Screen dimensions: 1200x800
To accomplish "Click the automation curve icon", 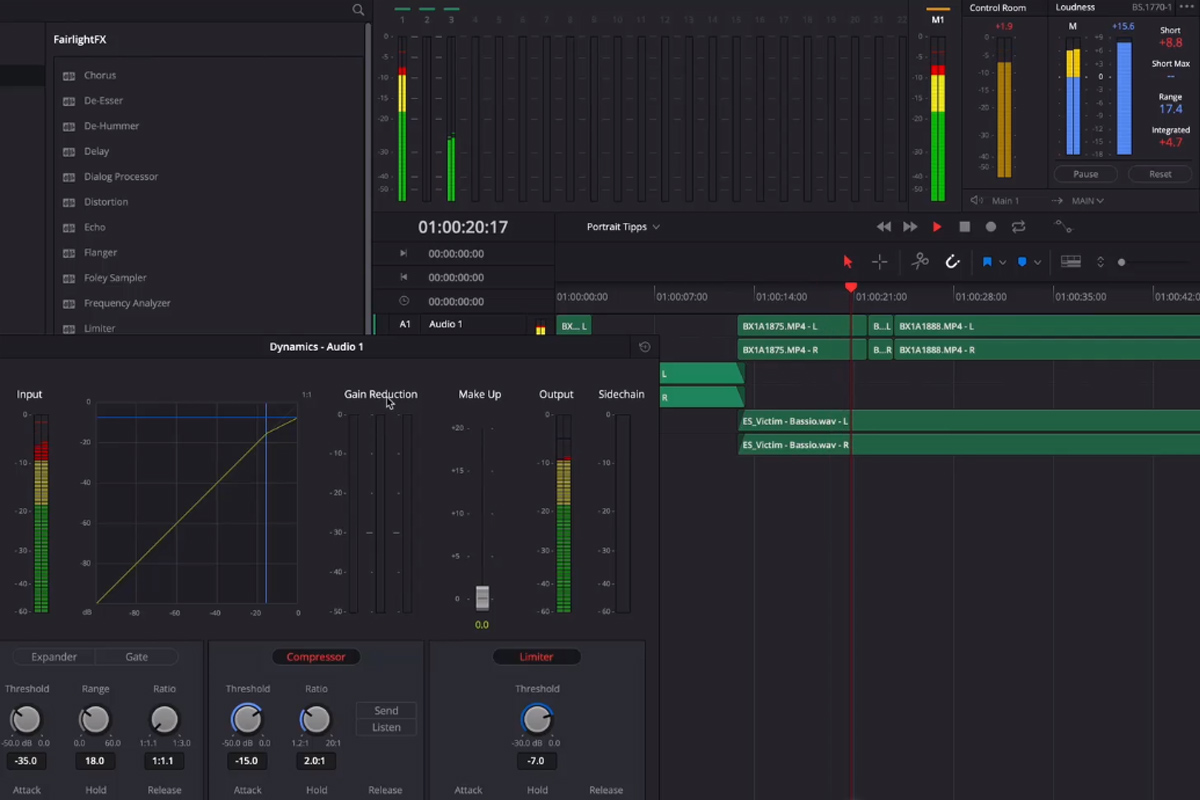I will [x=1063, y=227].
